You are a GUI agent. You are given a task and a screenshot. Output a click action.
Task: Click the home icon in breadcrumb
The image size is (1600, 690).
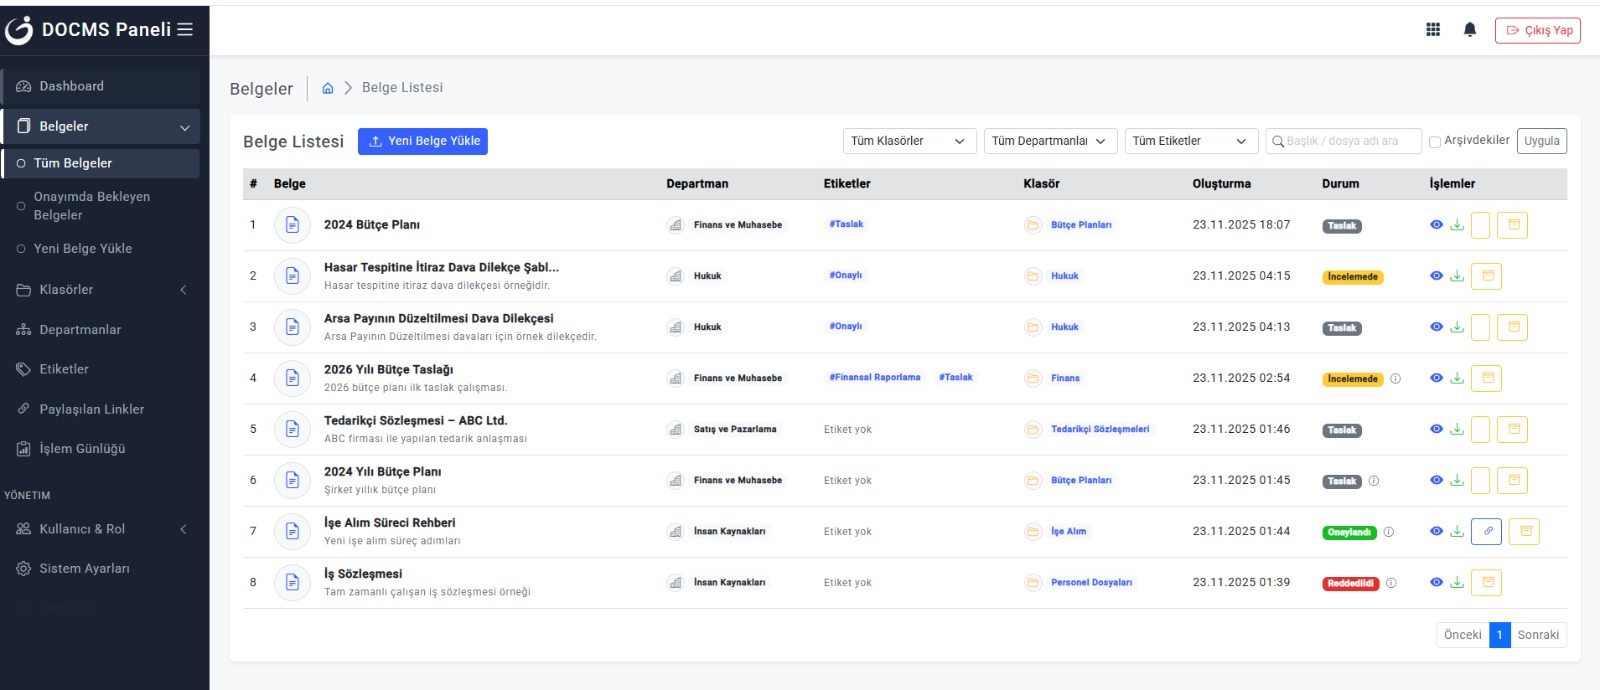(327, 88)
